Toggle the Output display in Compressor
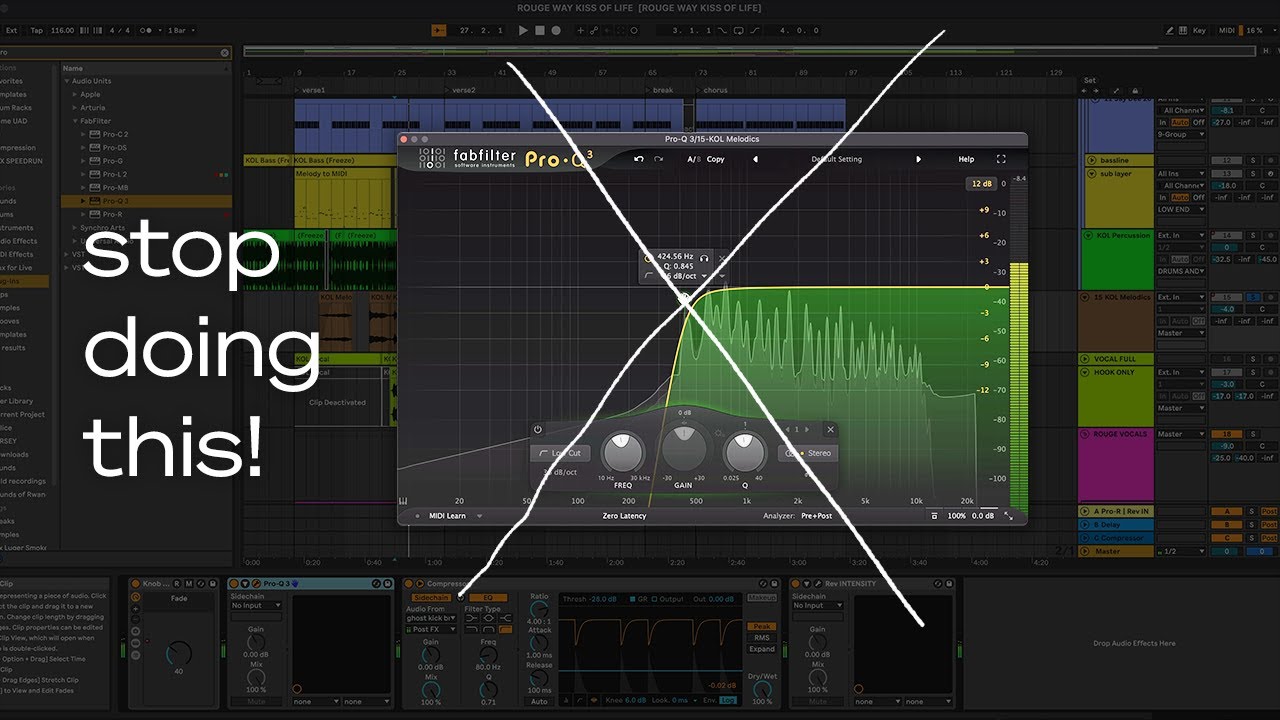 (x=670, y=599)
